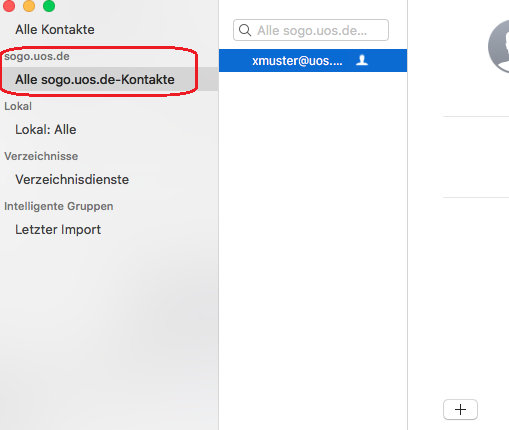Image resolution: width=509 pixels, height=430 pixels.
Task: Click the Lokal section header
Action: [x=18, y=106]
